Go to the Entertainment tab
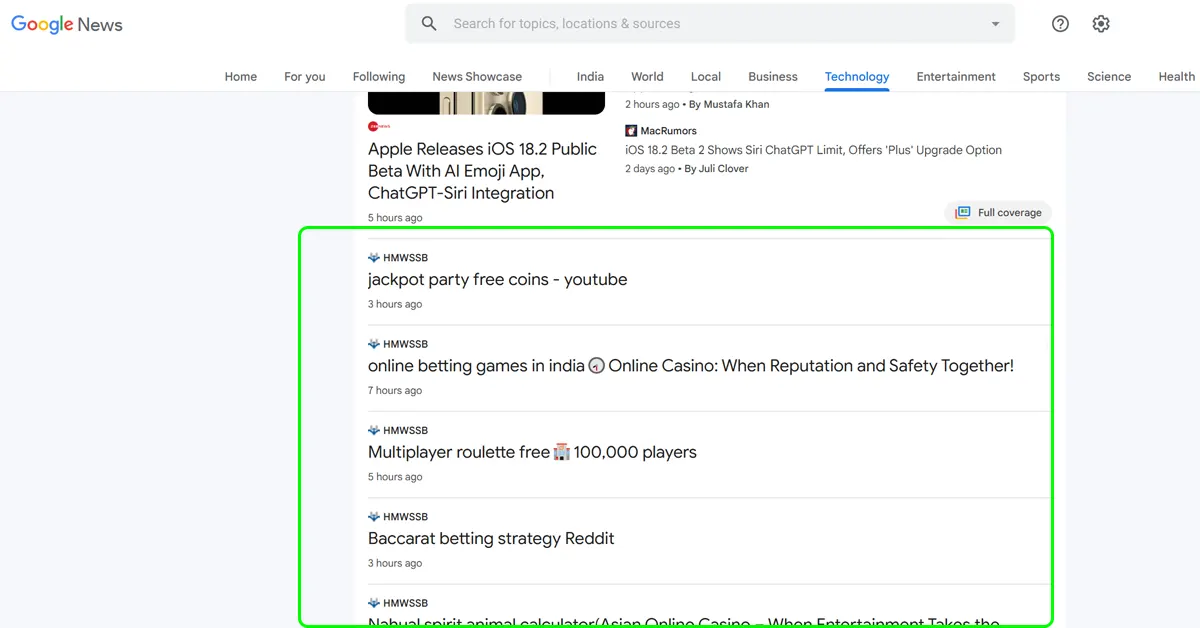This screenshot has height=628, width=1200. pos(956,77)
